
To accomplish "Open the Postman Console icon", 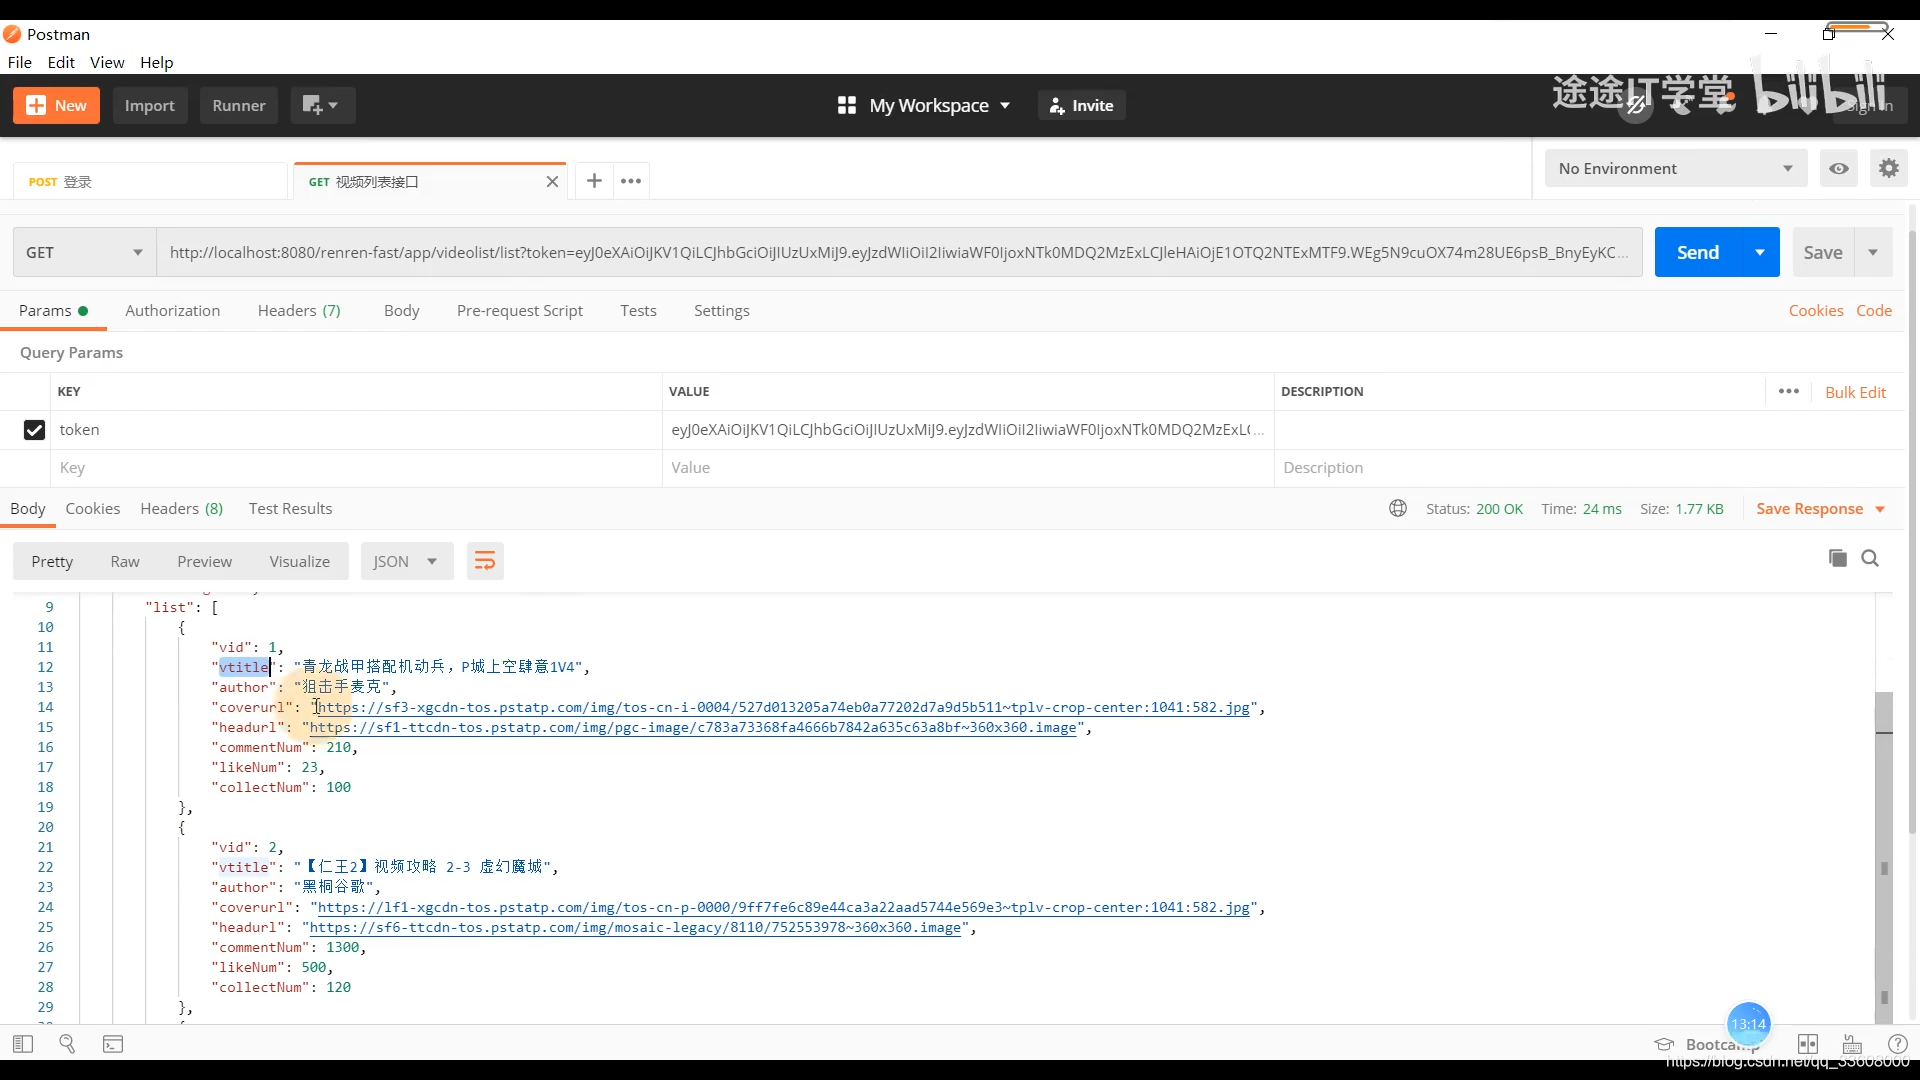I will [113, 1044].
